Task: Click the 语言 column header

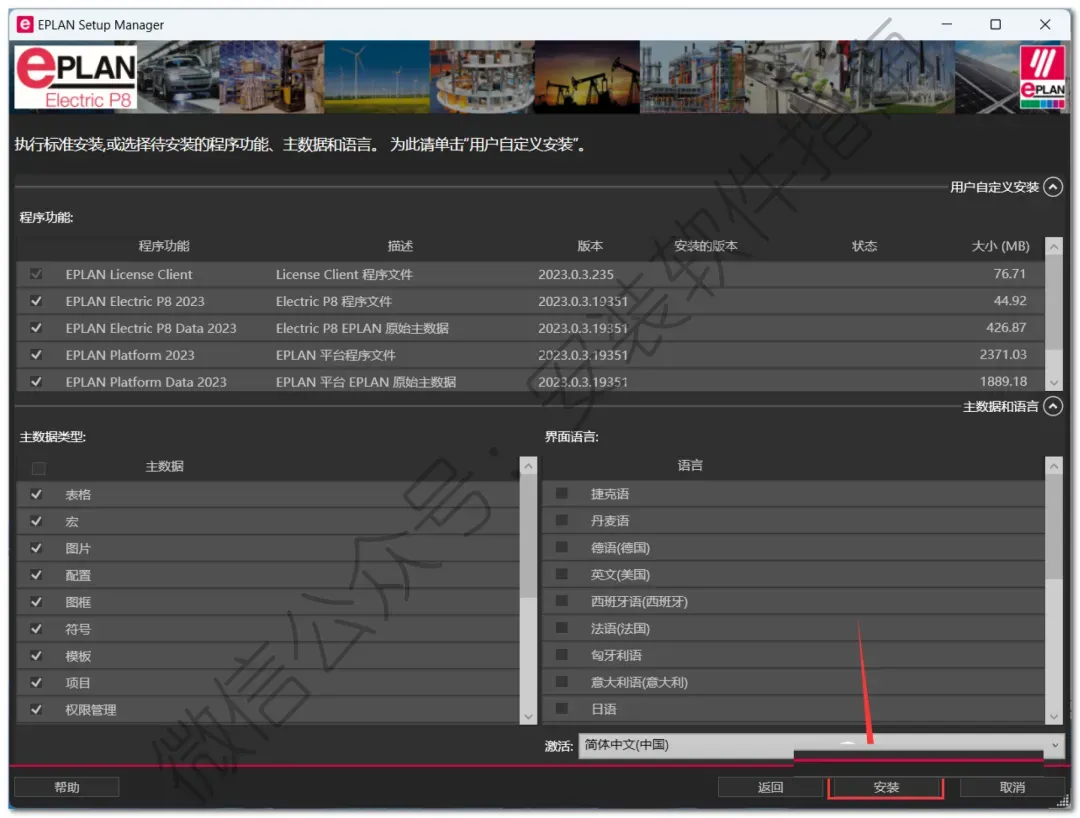Action: (x=689, y=466)
